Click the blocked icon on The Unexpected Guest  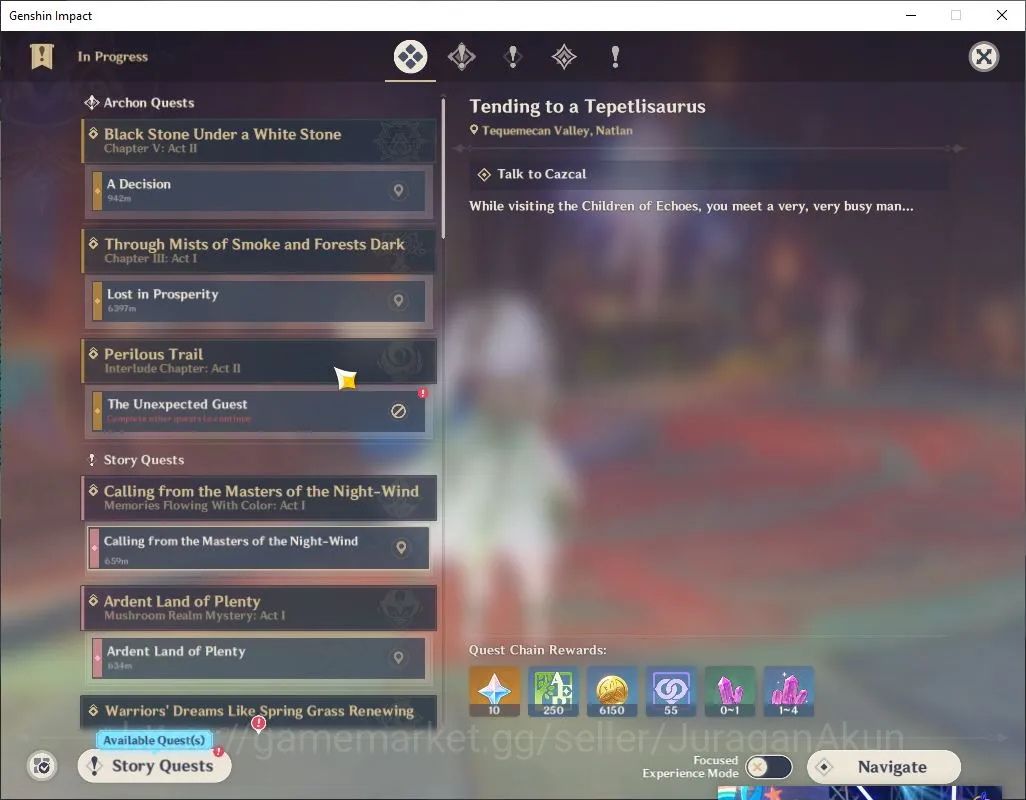click(x=398, y=411)
